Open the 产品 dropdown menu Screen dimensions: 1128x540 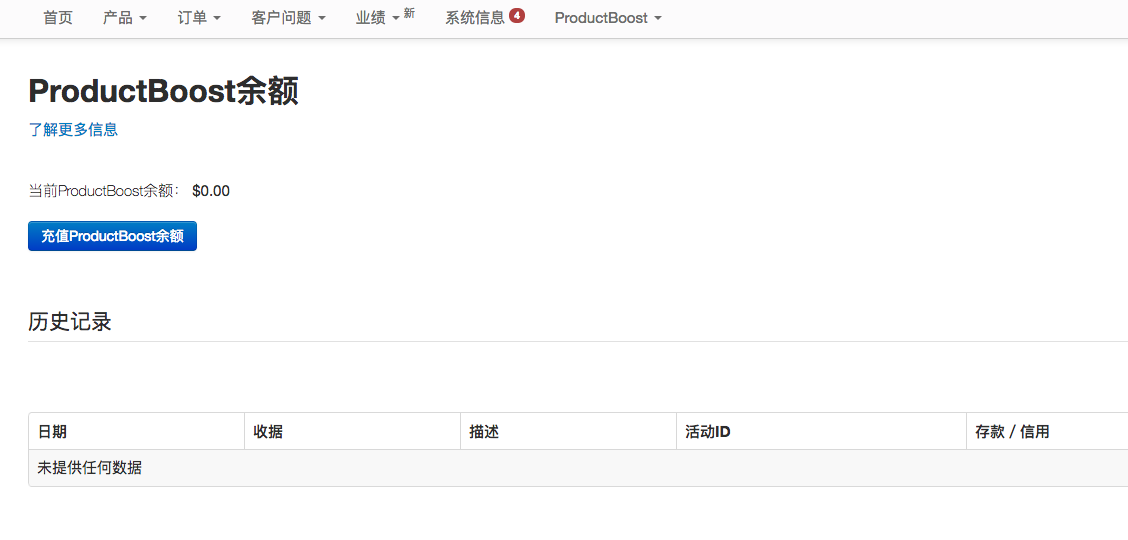click(x=125, y=18)
